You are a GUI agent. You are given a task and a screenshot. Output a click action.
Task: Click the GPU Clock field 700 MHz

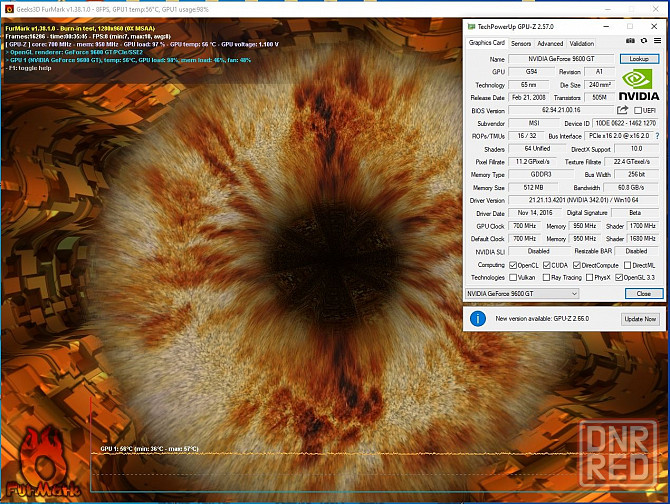click(524, 226)
